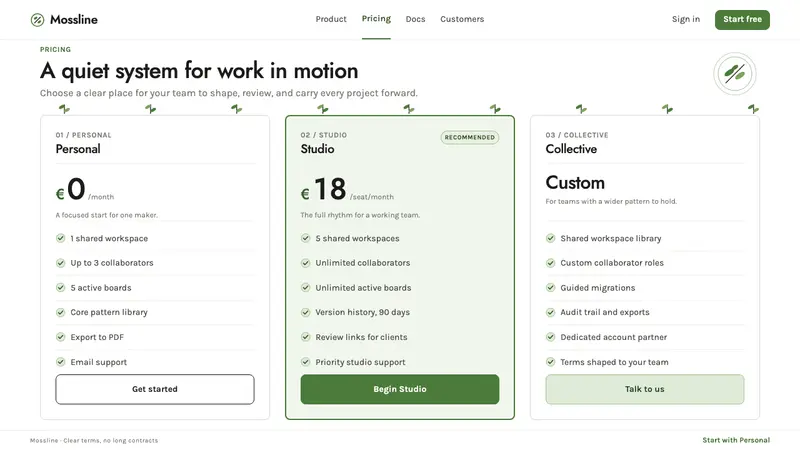Click the Mossline logo icon in header
Image resolution: width=800 pixels, height=450 pixels.
point(37,20)
